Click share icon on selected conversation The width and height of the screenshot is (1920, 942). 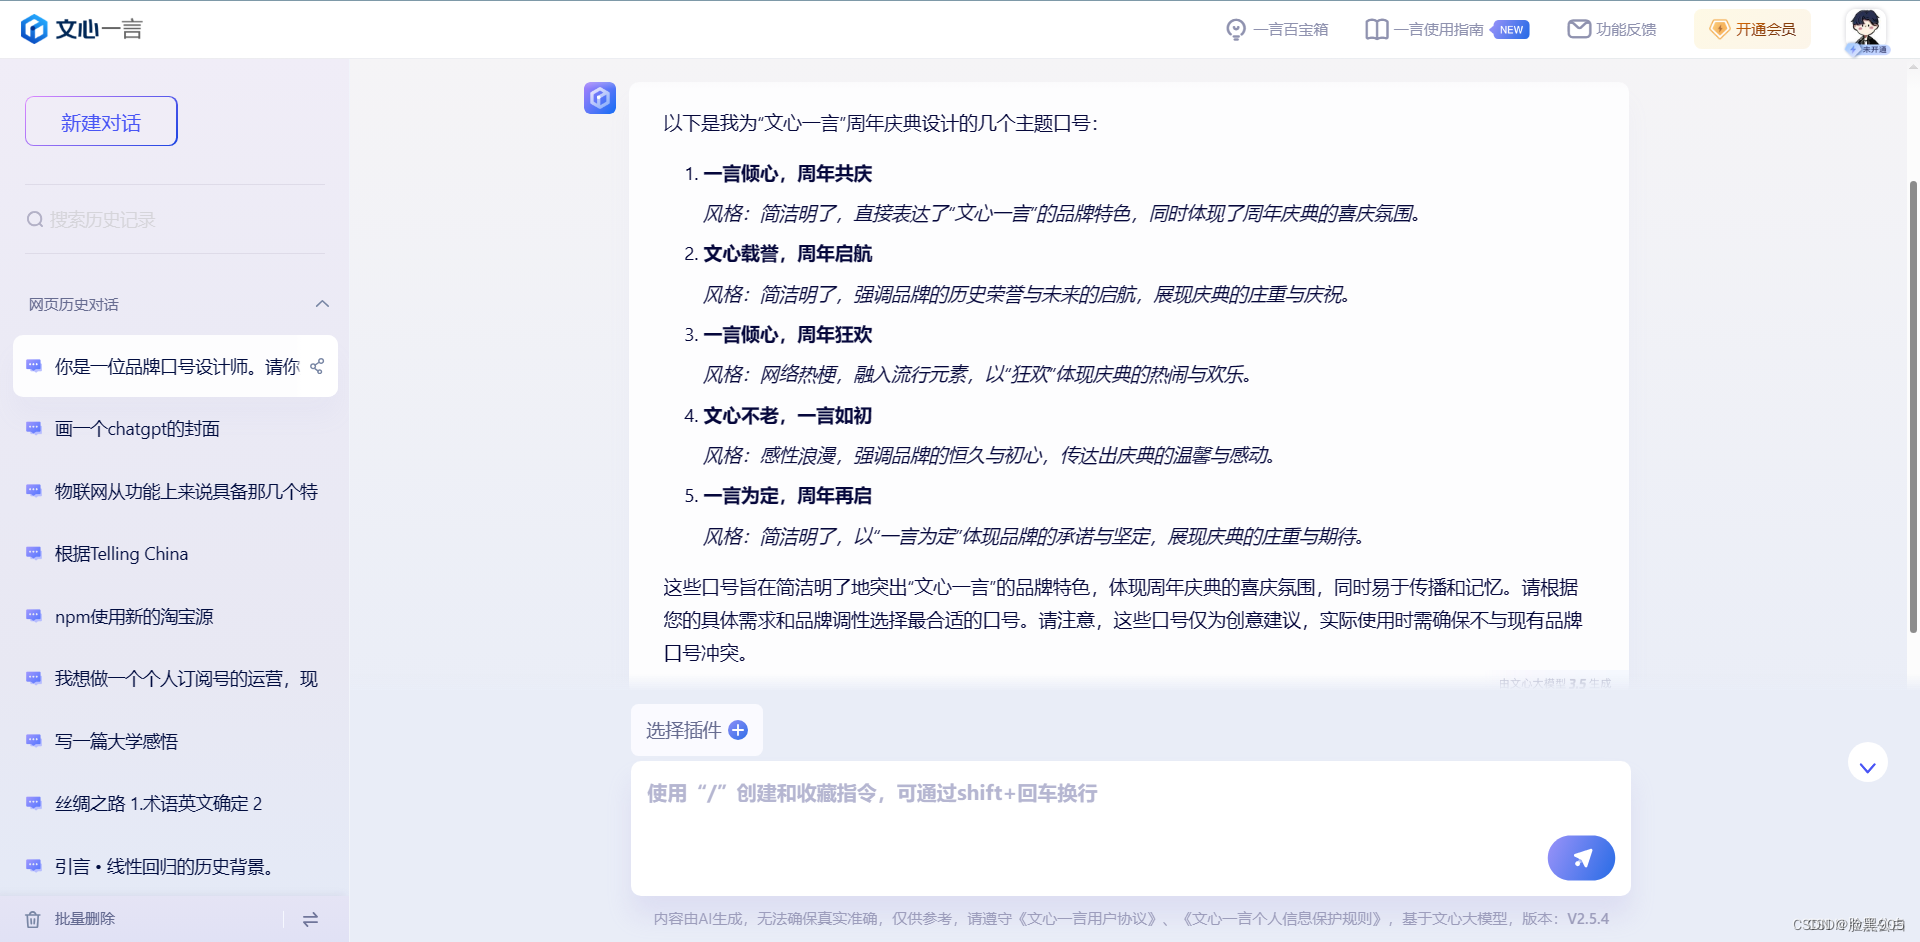coord(317,366)
